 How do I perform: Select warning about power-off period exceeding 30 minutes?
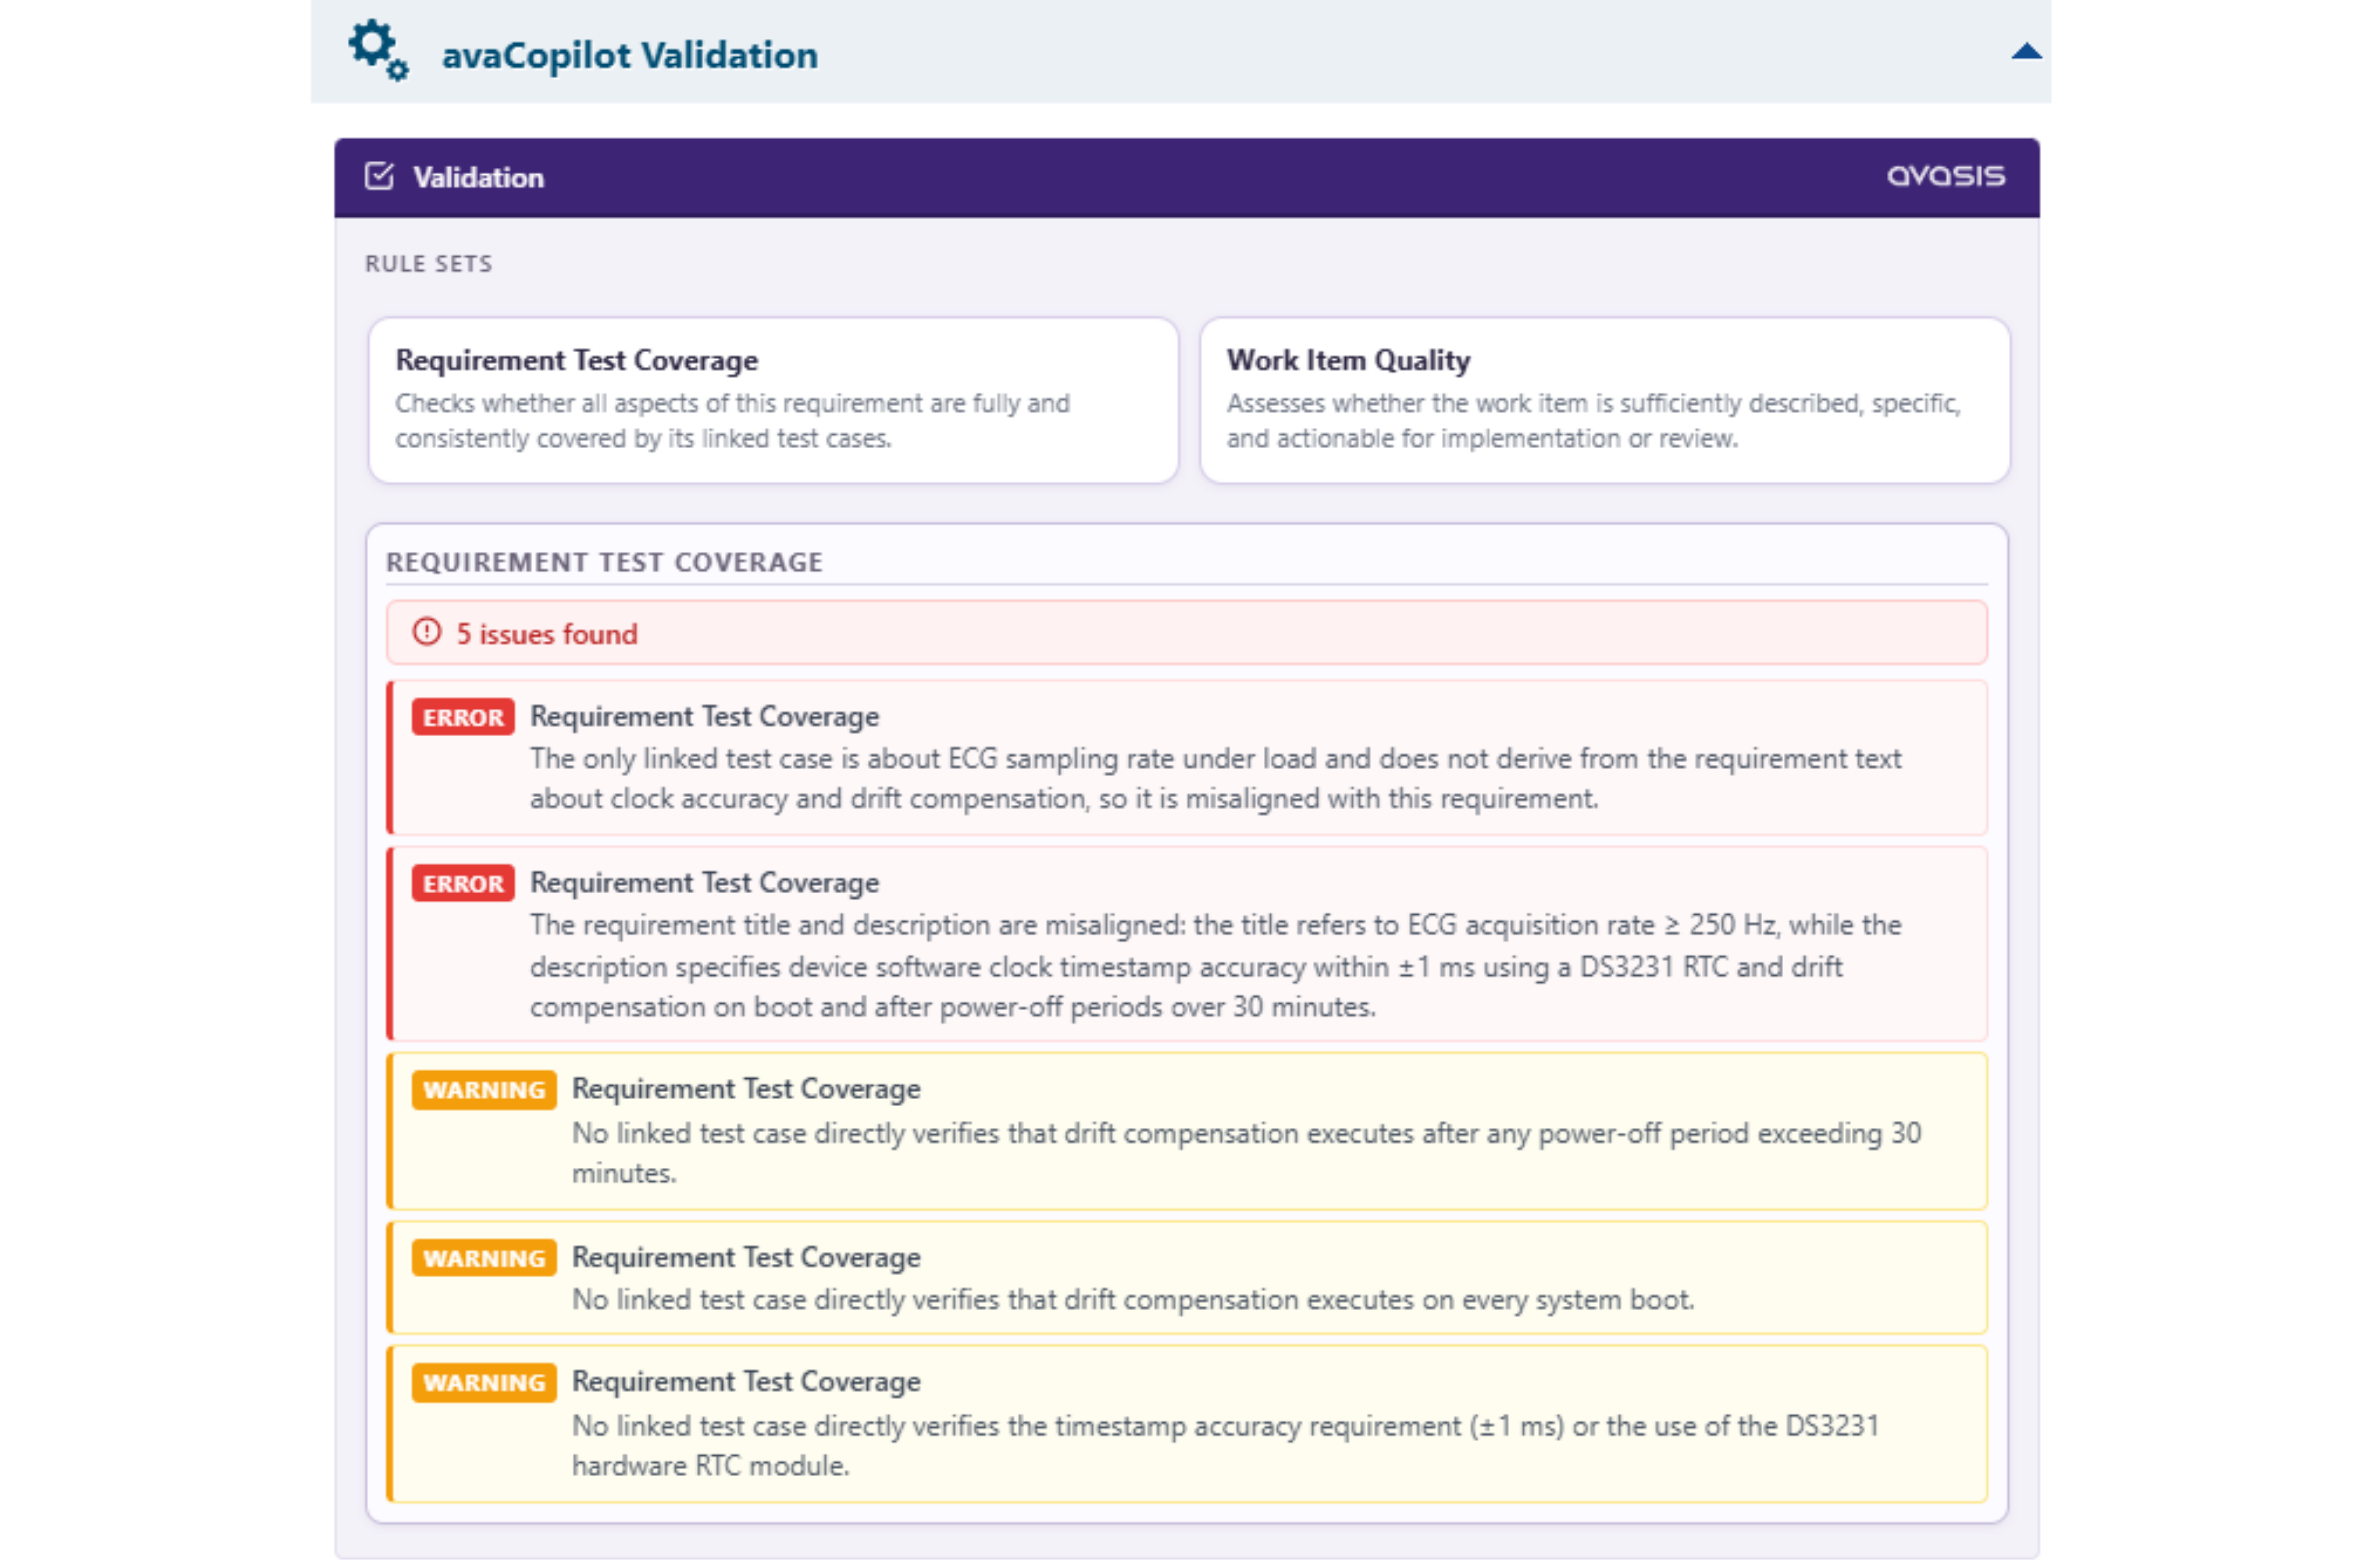(x=1186, y=1131)
